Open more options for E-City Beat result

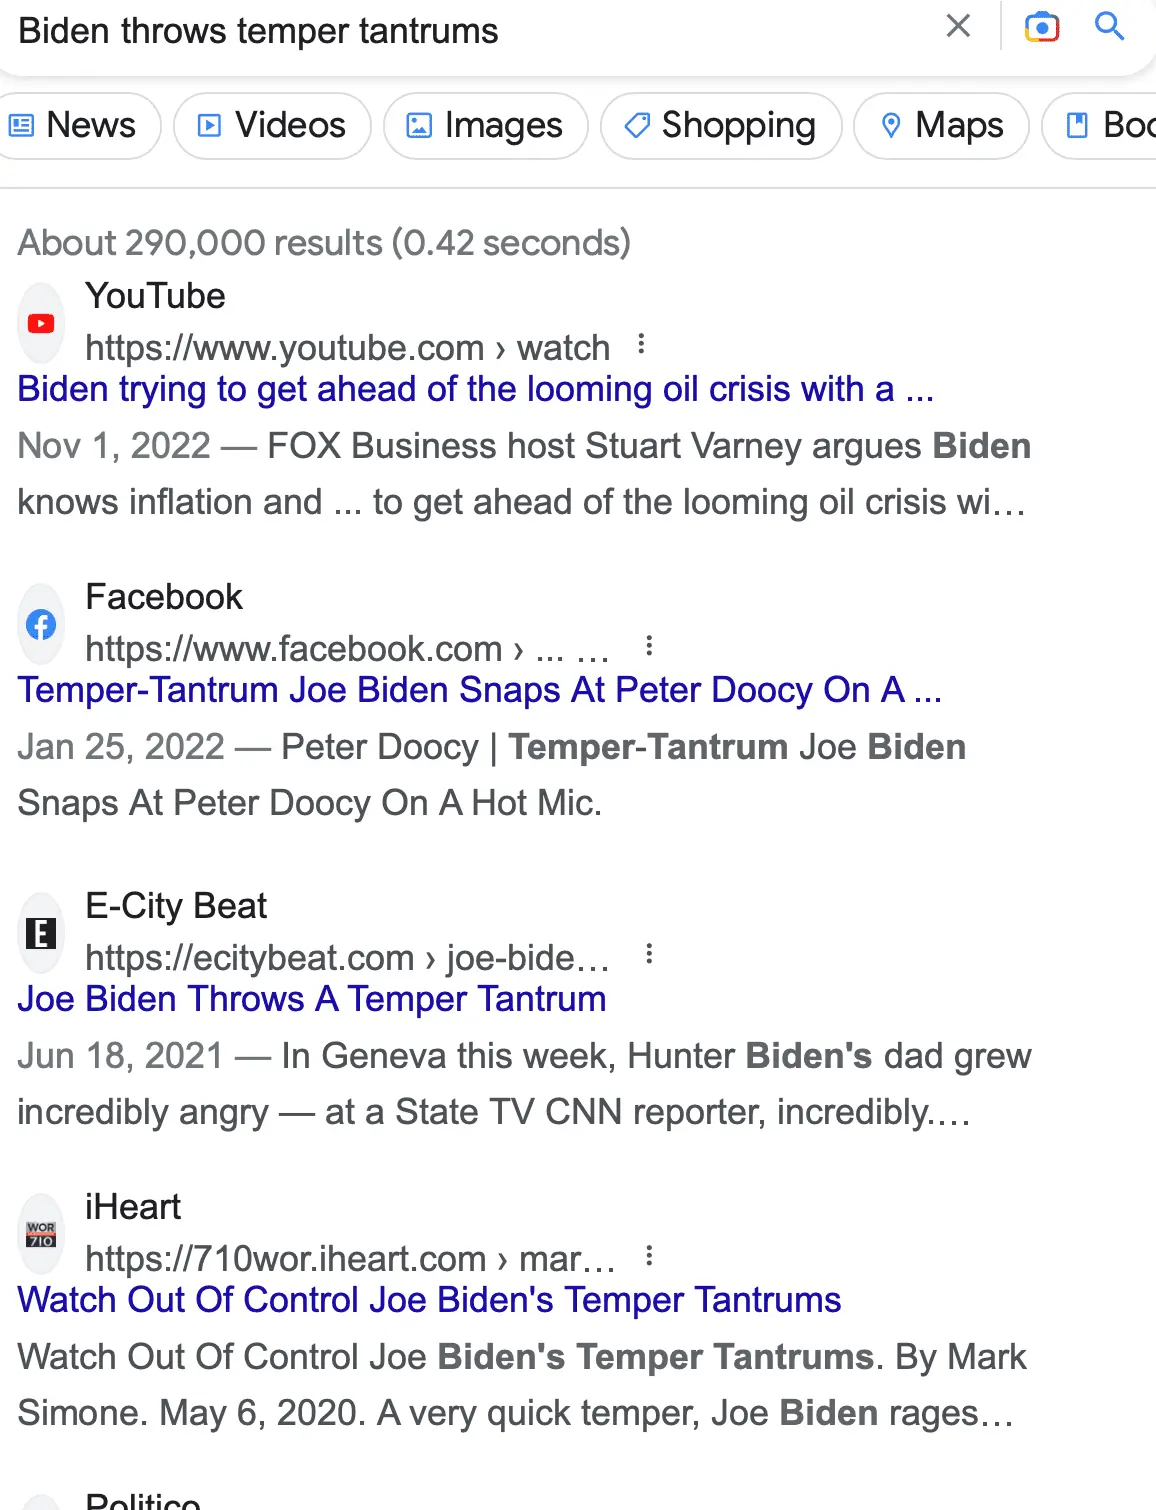point(649,955)
